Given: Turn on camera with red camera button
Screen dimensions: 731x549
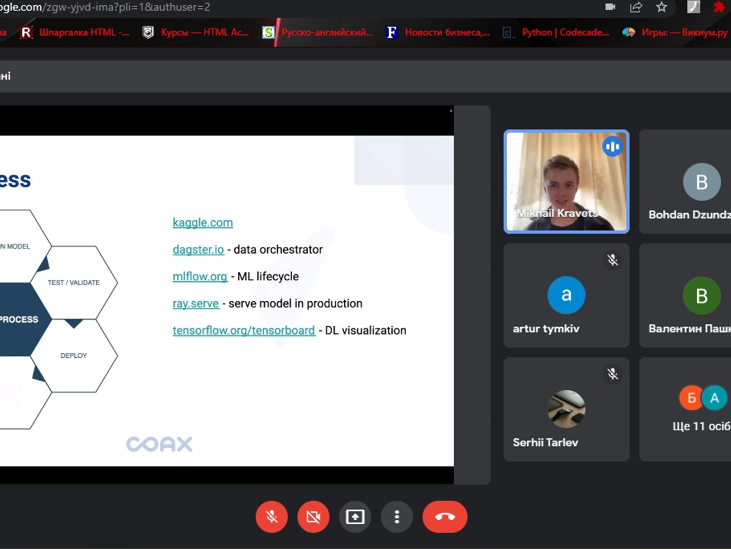Looking at the screenshot, I should pyautogui.click(x=313, y=517).
